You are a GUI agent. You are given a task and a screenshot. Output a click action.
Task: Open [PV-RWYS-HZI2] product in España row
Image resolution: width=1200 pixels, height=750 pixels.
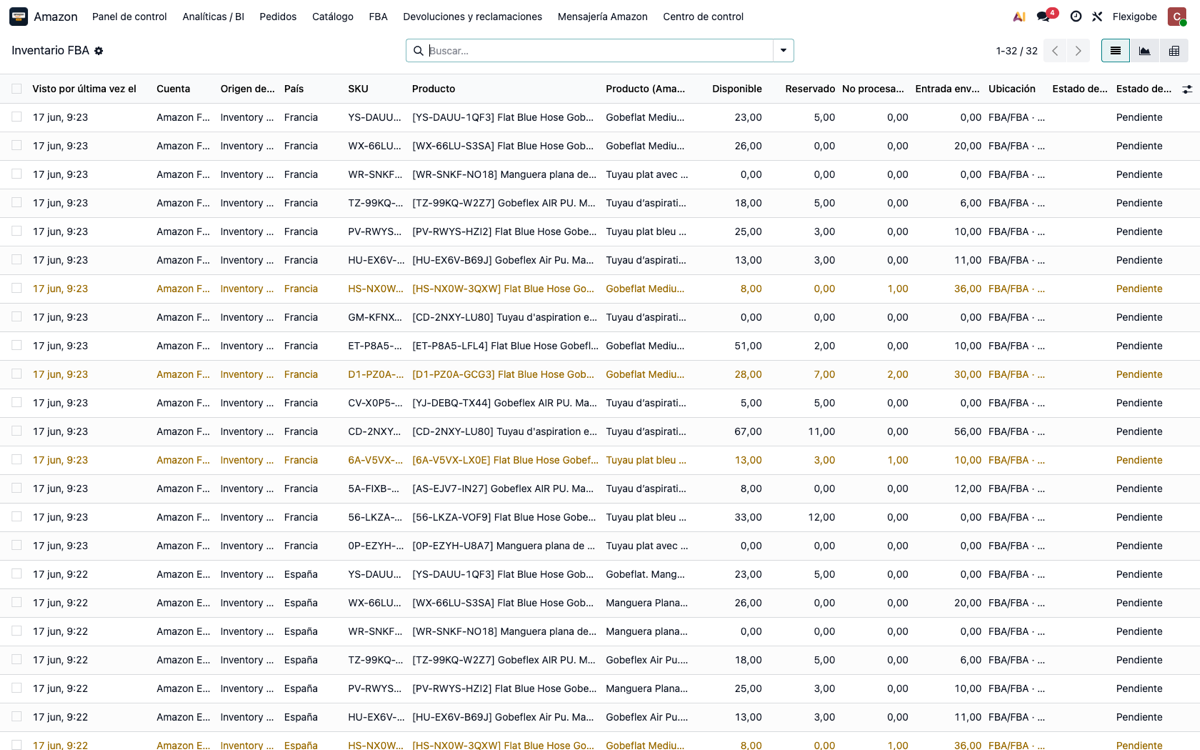pos(505,689)
